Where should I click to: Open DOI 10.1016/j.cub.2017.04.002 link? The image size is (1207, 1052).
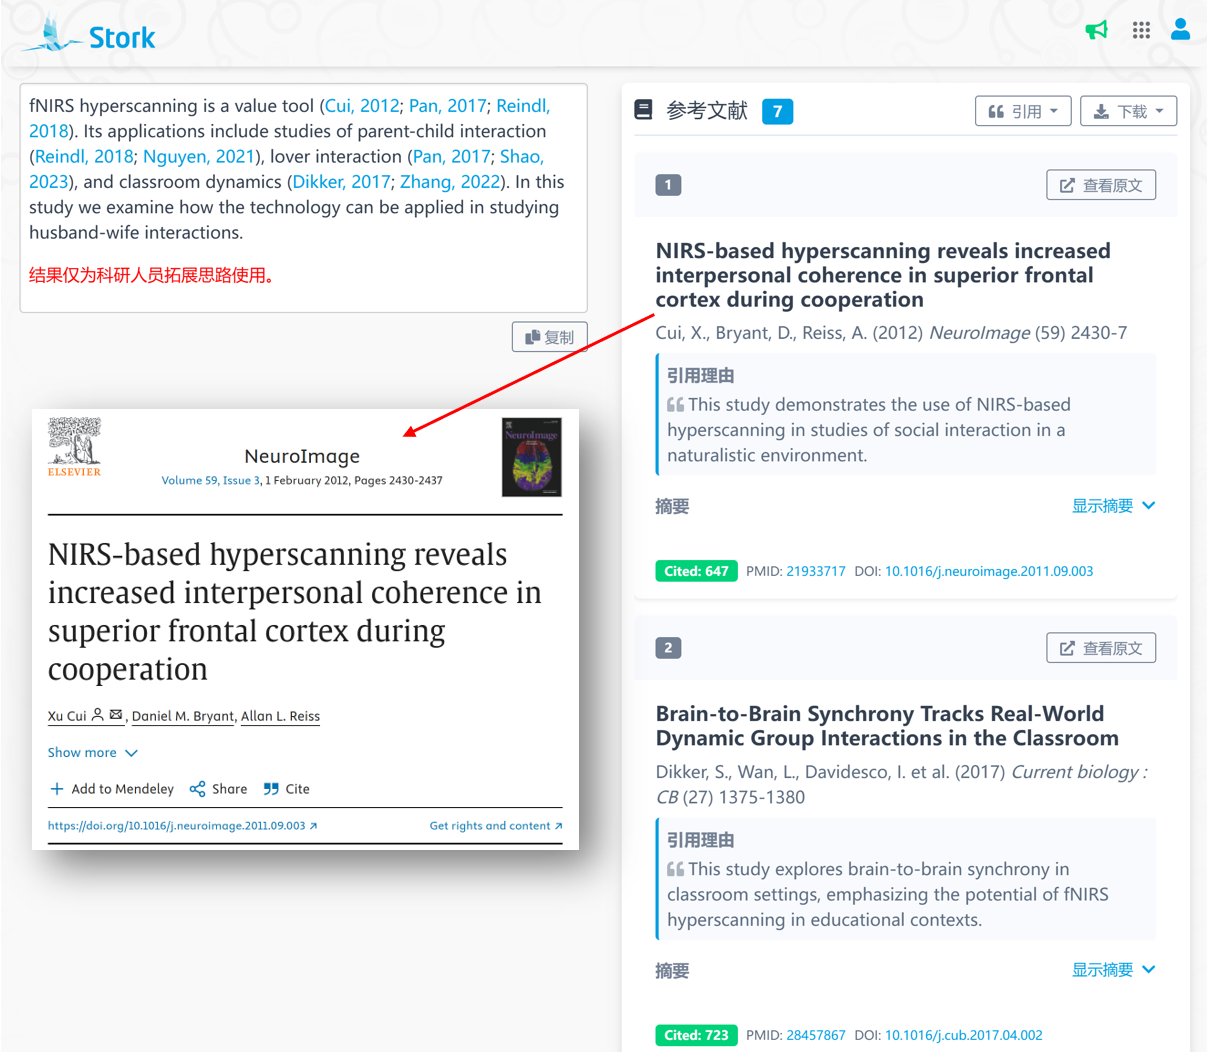(x=963, y=1035)
